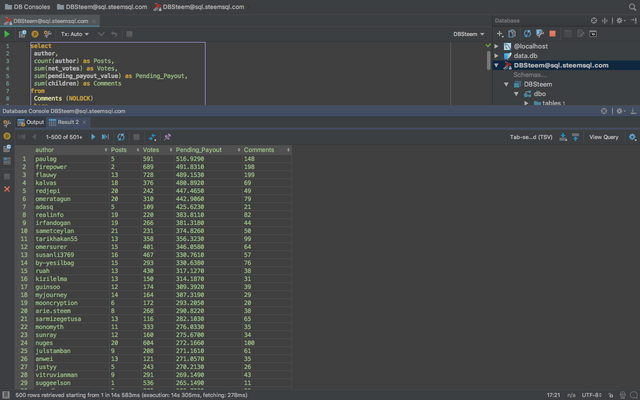Click duplicate data source icon in Database panel
The image size is (640, 400).
(512, 34)
